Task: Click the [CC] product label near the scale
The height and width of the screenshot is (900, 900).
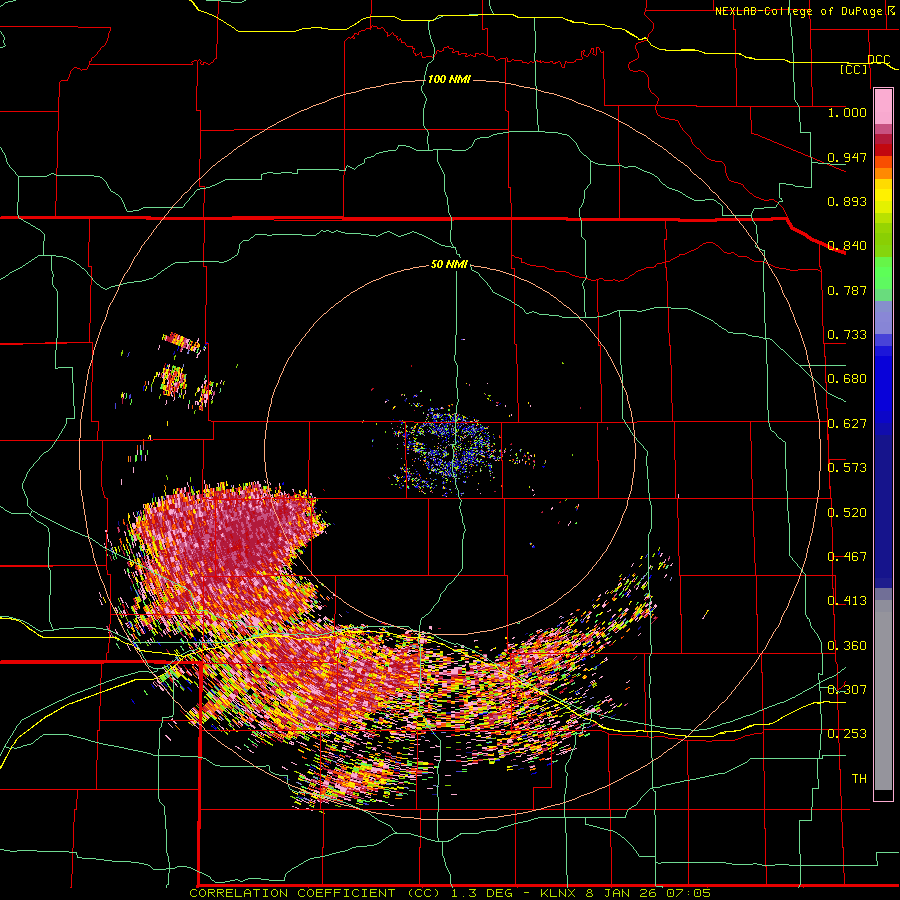Action: pyautogui.click(x=853, y=69)
